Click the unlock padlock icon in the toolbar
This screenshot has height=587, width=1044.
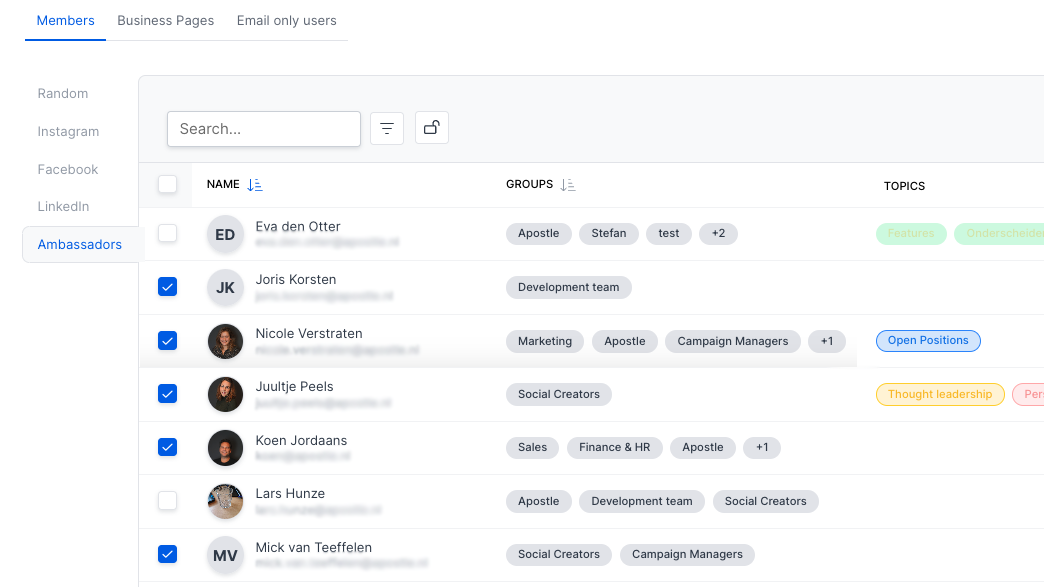point(431,128)
